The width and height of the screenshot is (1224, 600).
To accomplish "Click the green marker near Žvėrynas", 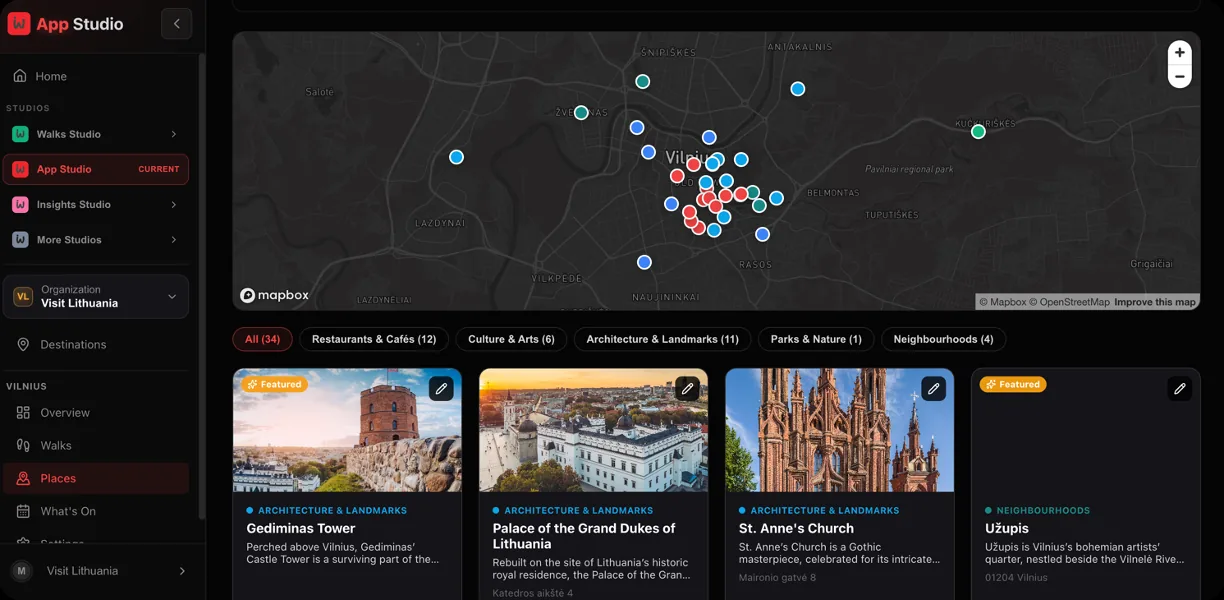I will 581,112.
